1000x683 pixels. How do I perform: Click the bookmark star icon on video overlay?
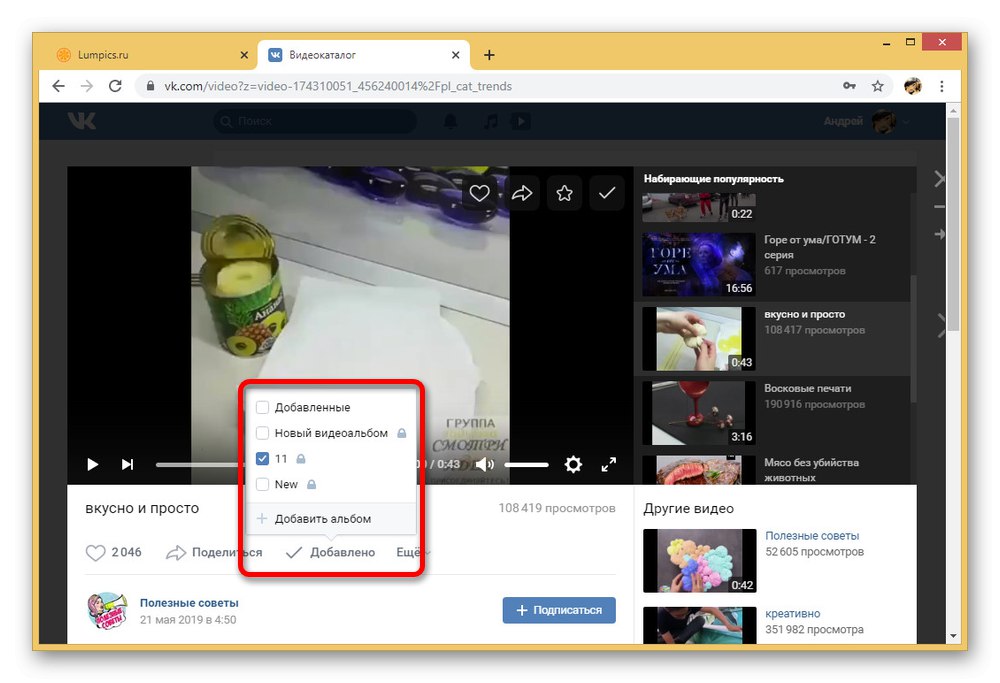[564, 193]
